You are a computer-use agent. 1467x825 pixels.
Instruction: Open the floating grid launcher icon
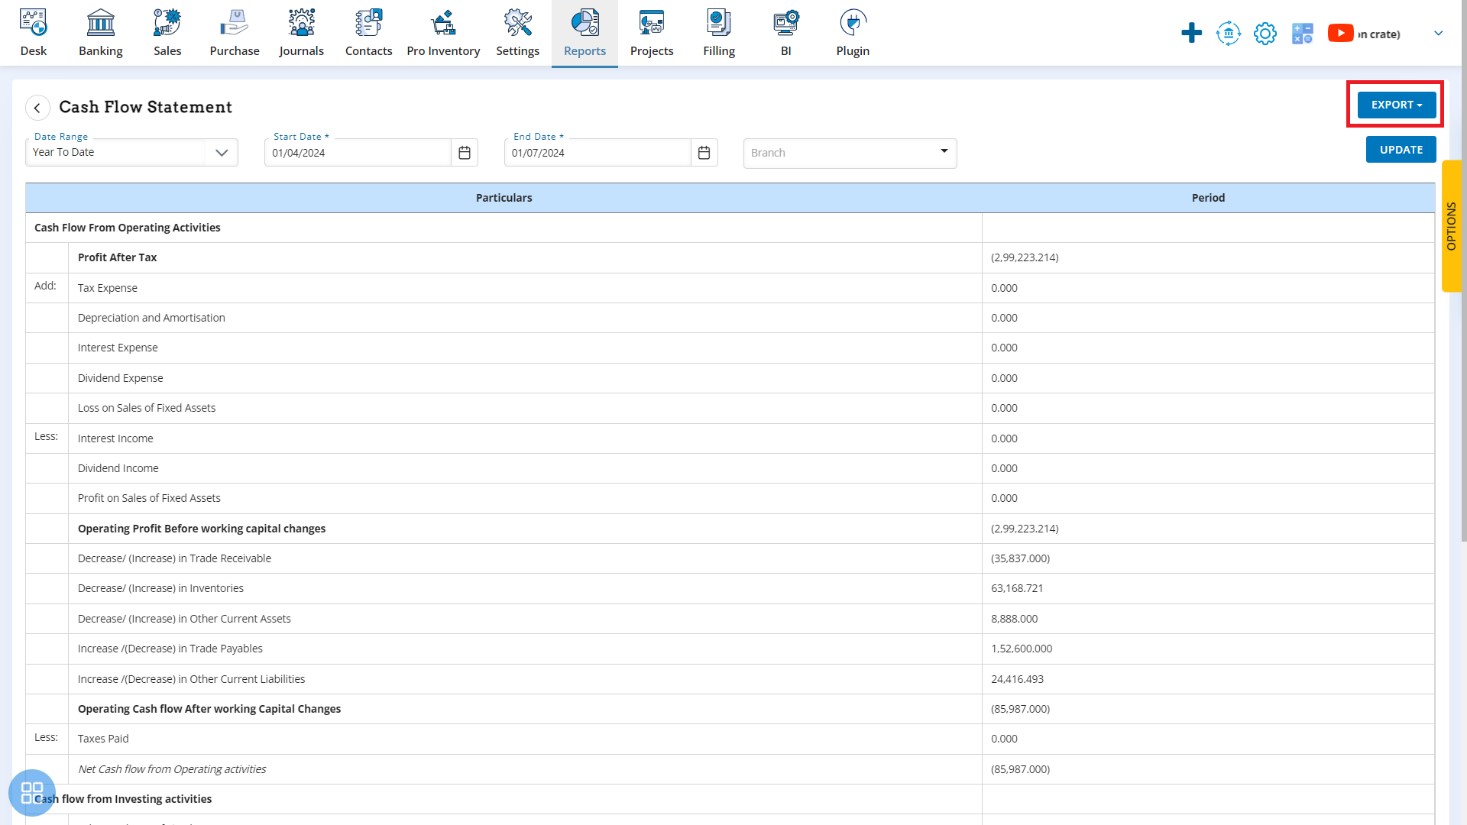click(x=32, y=793)
